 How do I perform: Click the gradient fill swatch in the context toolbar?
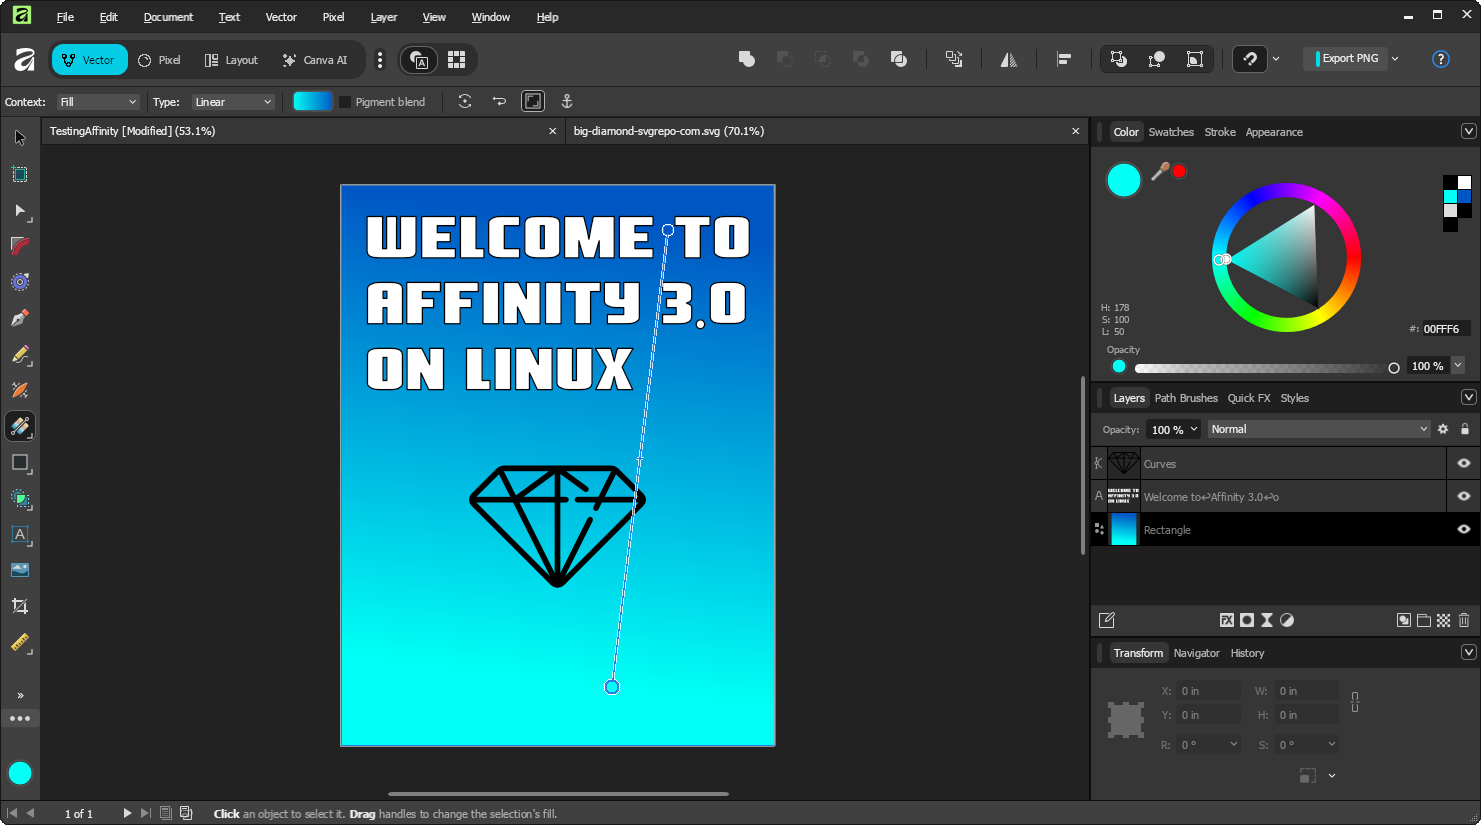tap(313, 101)
